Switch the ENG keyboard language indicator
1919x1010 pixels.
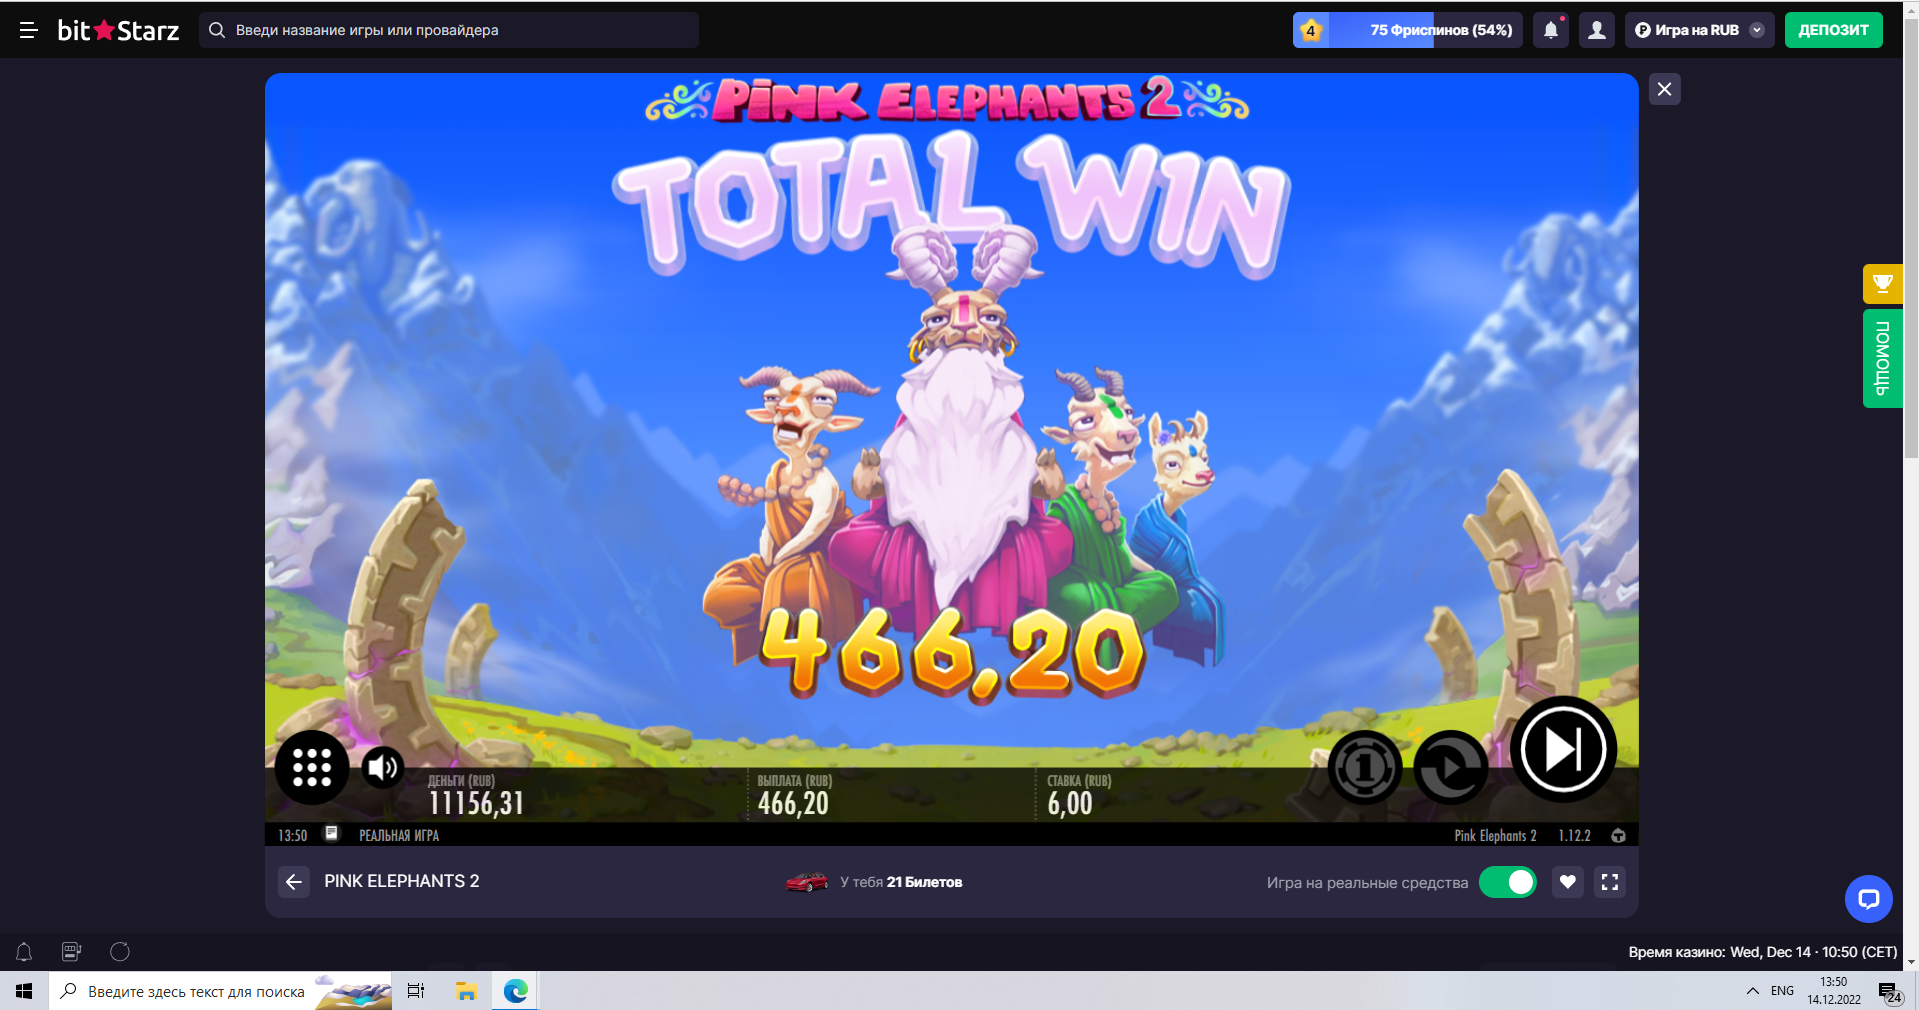1782,991
